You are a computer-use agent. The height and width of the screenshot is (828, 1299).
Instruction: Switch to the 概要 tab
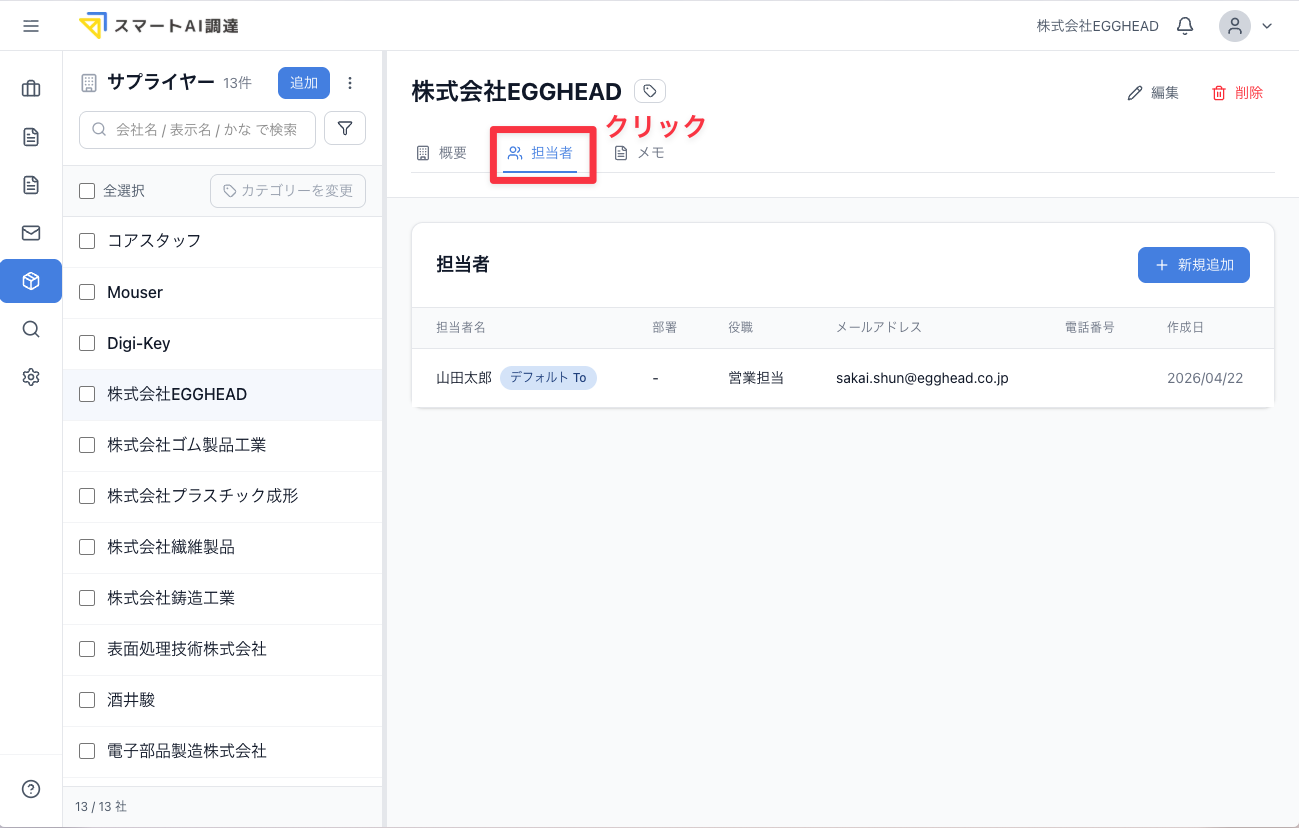tap(441, 153)
